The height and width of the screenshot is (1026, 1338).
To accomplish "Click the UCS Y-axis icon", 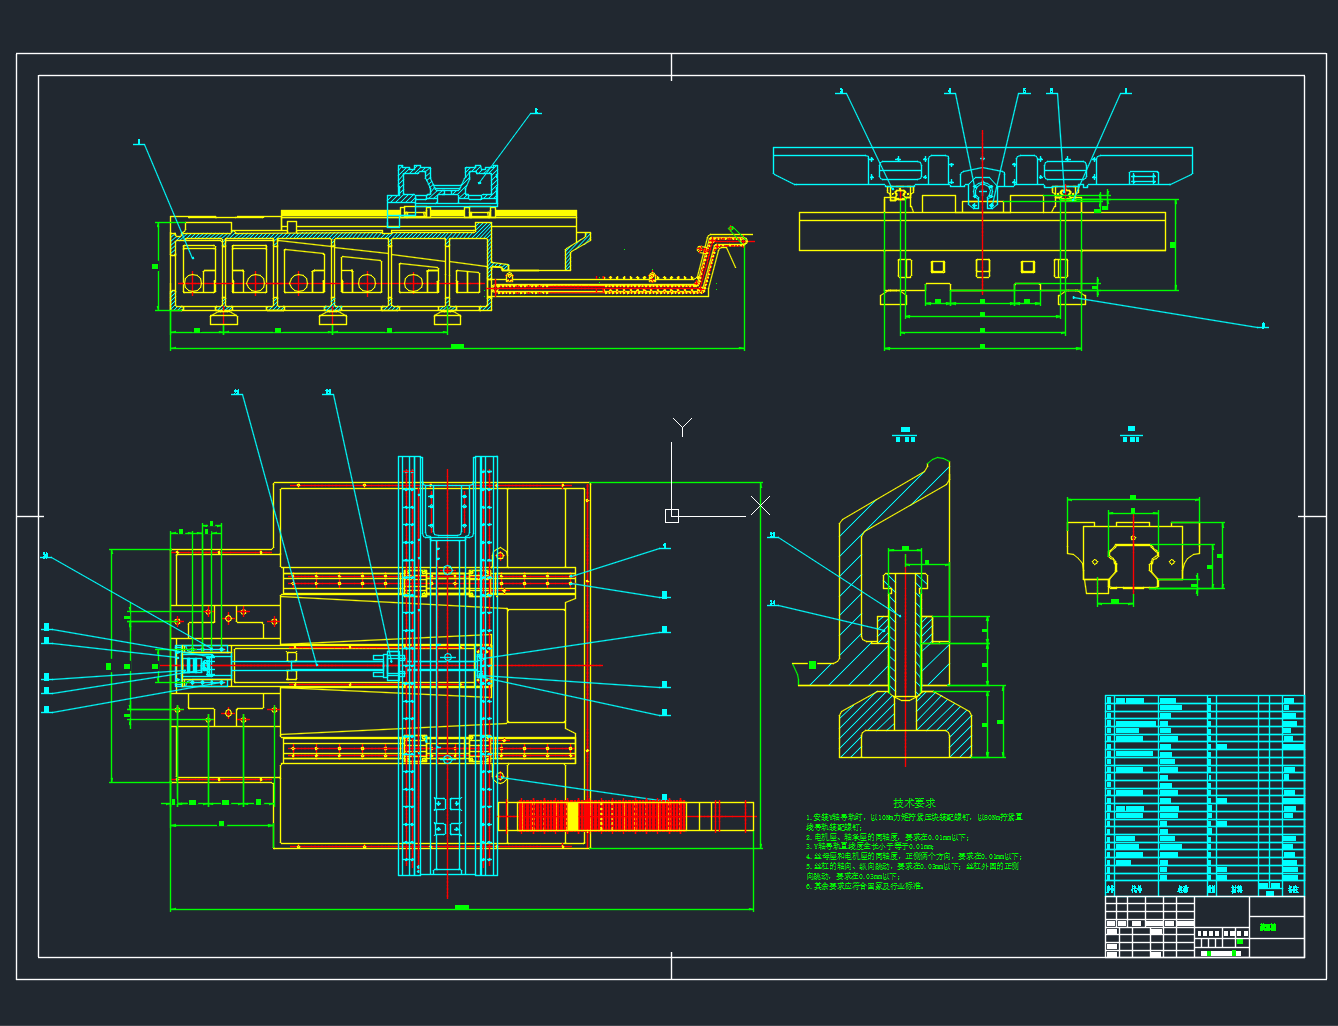I will coord(681,428).
